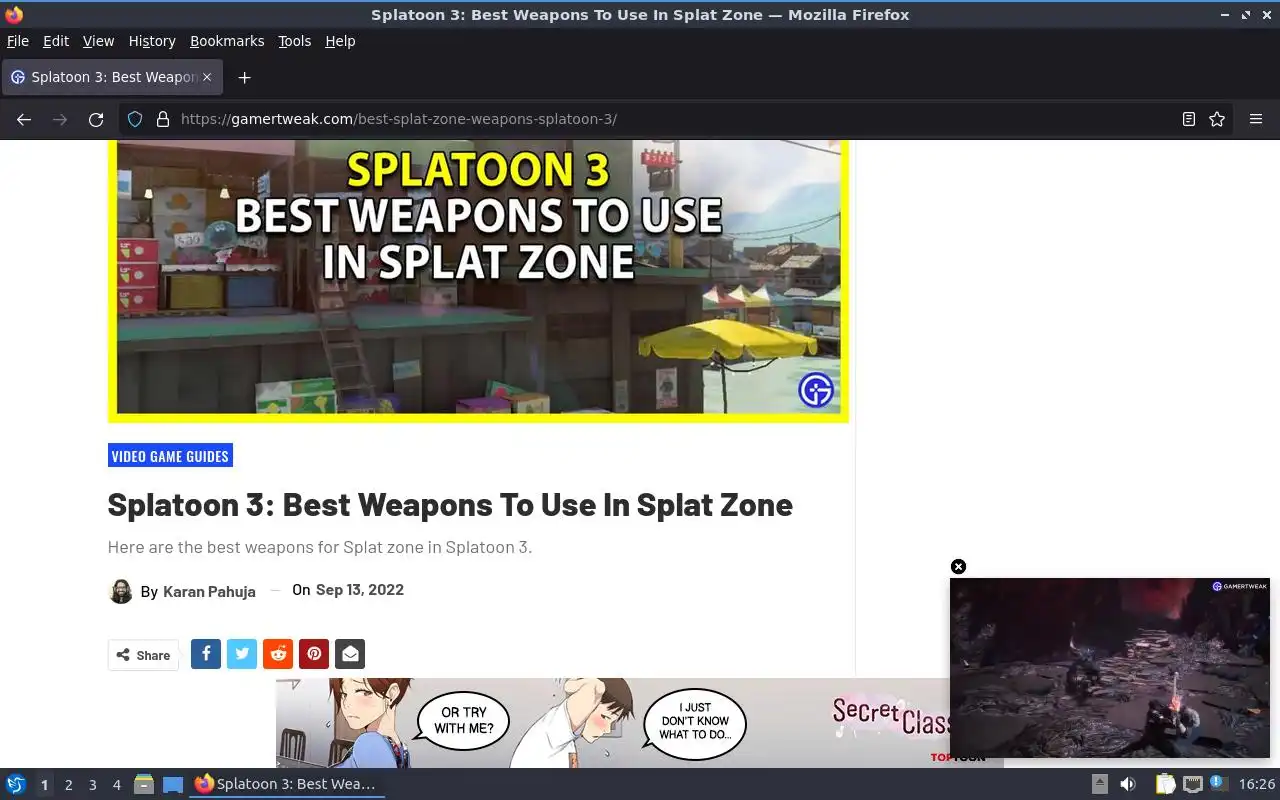Open the History menu
Image resolution: width=1280 pixels, height=800 pixels.
point(152,41)
